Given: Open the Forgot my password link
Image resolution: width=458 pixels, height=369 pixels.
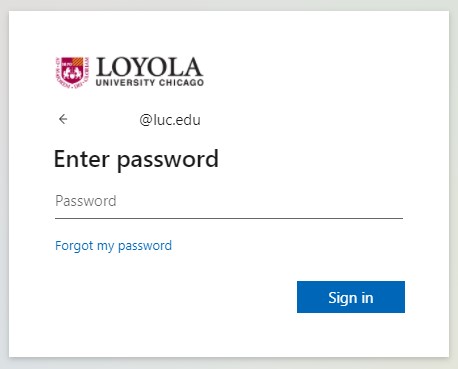Looking at the screenshot, I should tap(113, 246).
